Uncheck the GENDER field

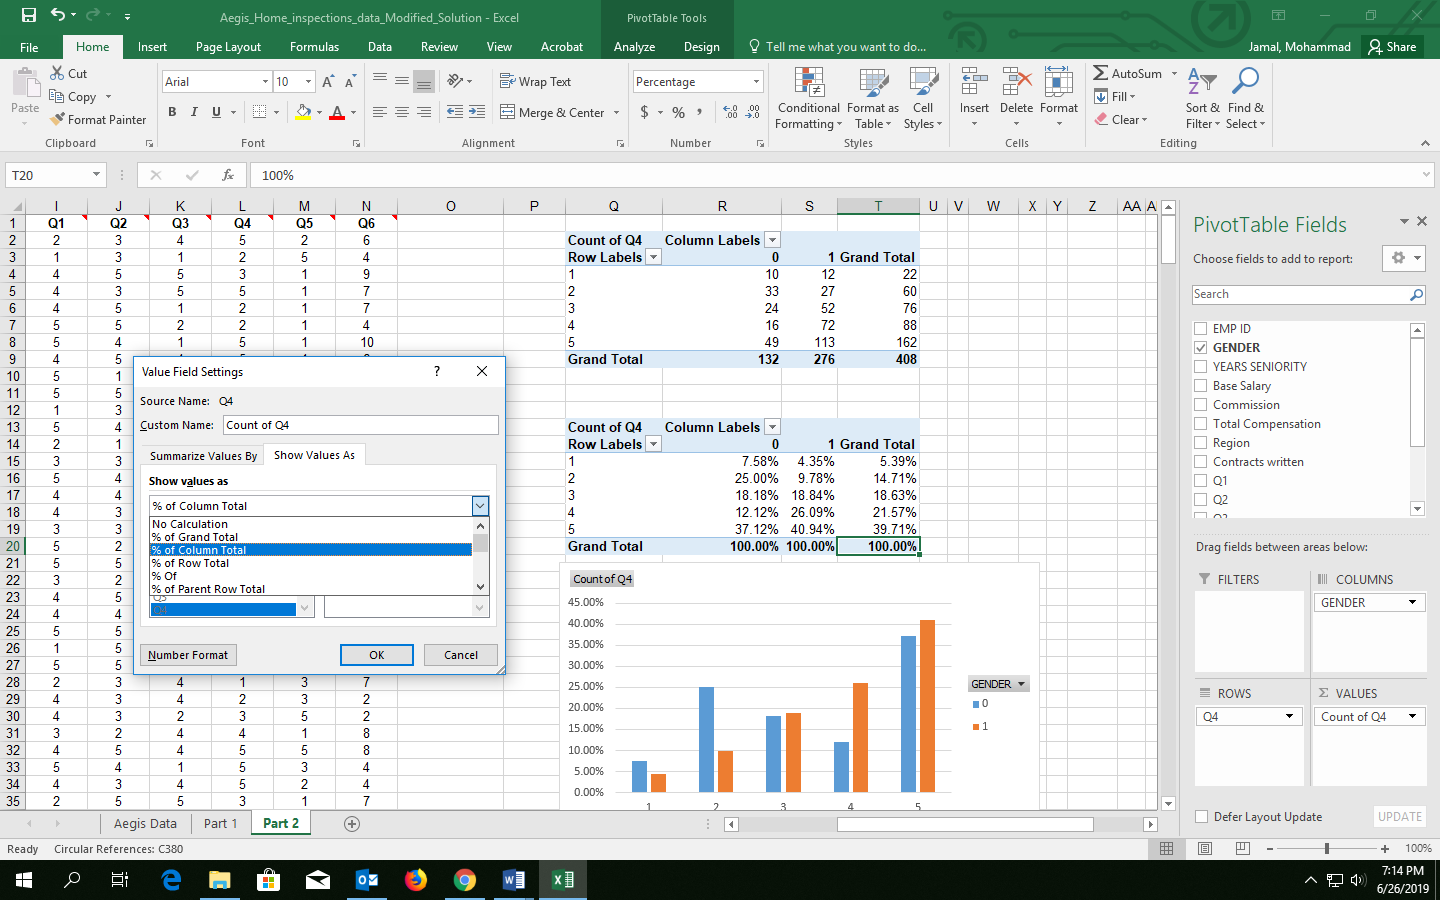pyautogui.click(x=1200, y=347)
